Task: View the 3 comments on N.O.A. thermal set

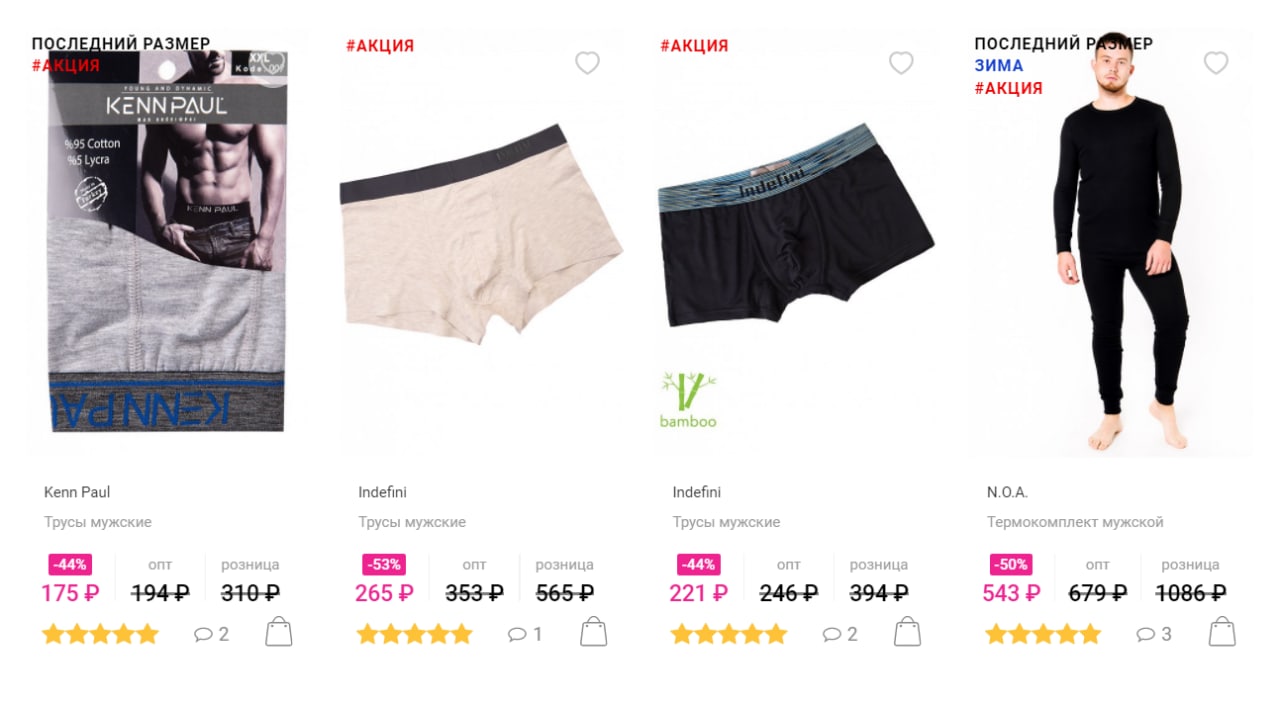Action: (x=1154, y=634)
